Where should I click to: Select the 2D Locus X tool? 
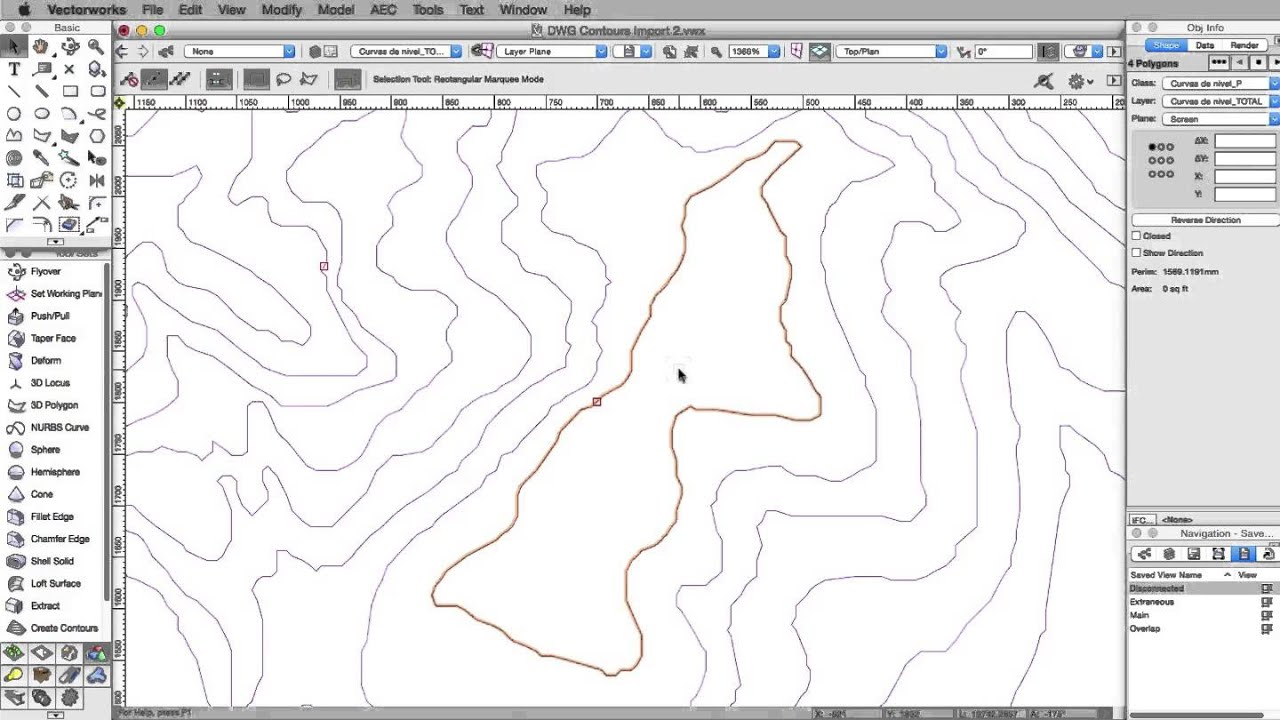pyautogui.click(x=69, y=69)
